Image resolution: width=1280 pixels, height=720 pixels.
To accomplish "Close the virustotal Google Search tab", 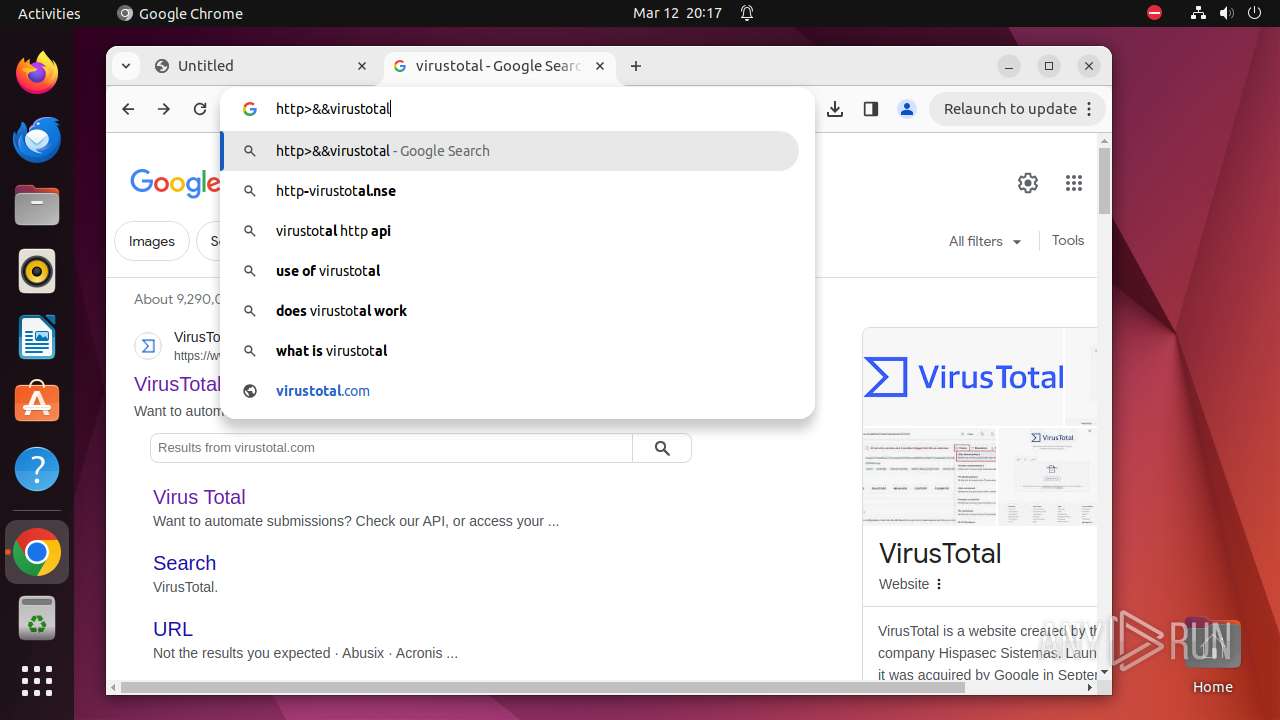I will 600,66.
